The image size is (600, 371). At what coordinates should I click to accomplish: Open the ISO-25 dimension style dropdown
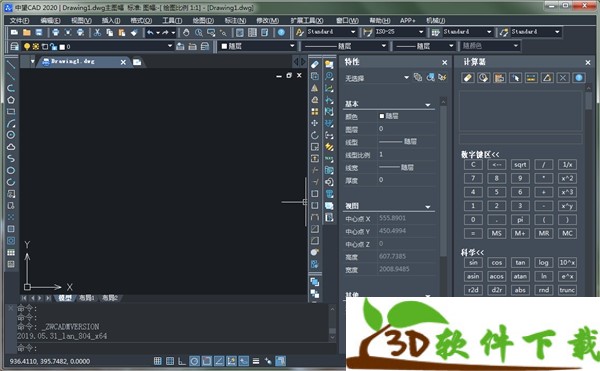421,32
